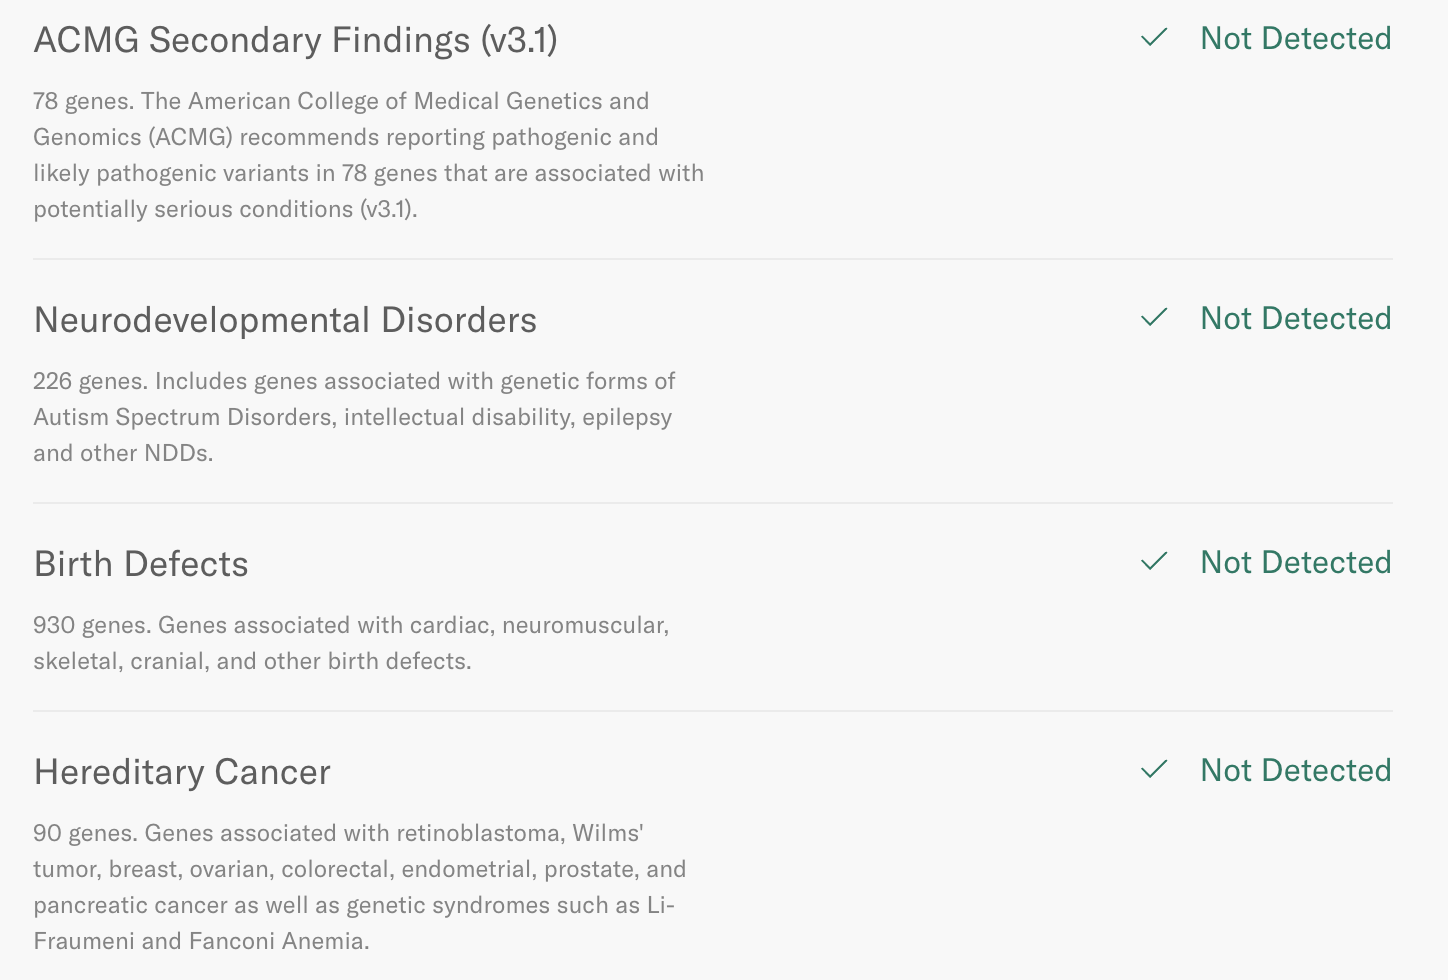
Task: Click the Hereditary Cancer checkmark icon
Action: (1154, 770)
